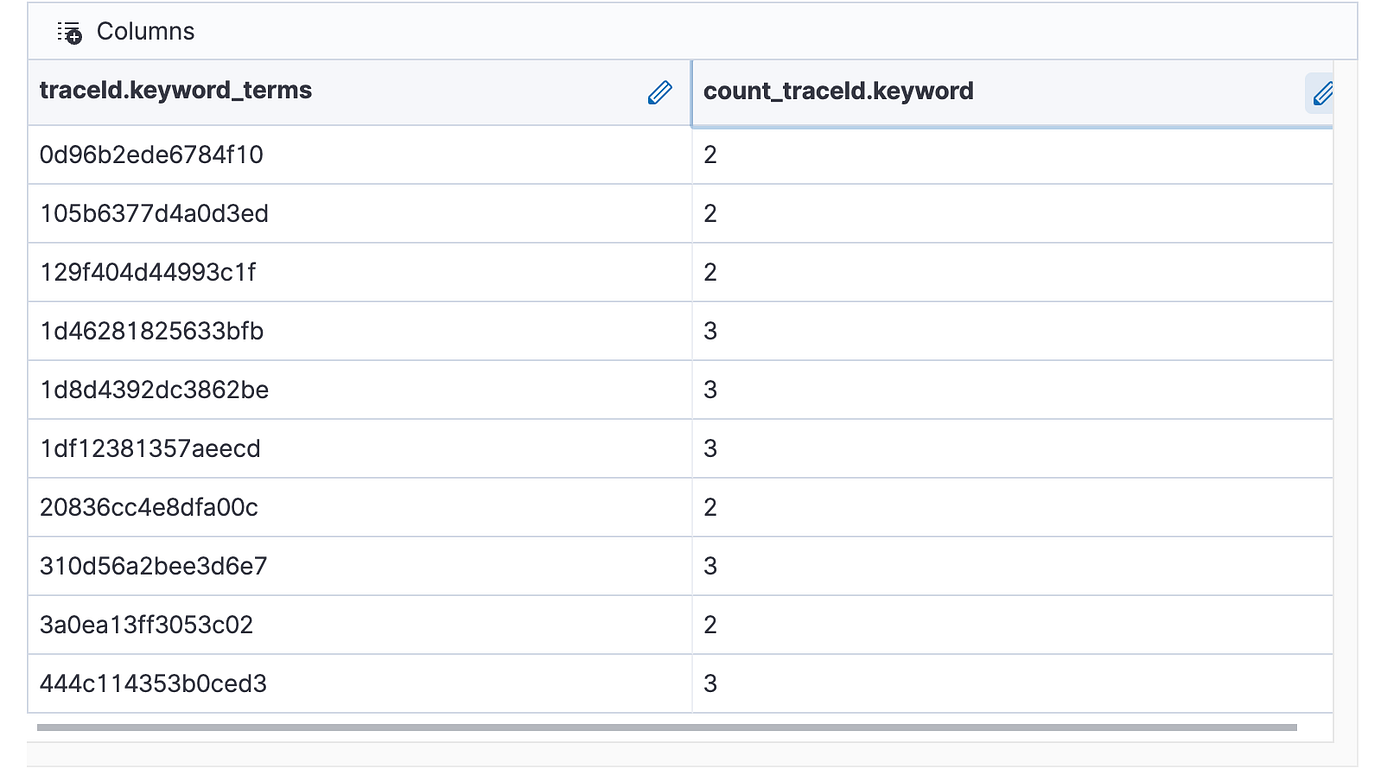Select the count_traceId.keyword column header
This screenshot has width=1400, height=774.
click(838, 92)
